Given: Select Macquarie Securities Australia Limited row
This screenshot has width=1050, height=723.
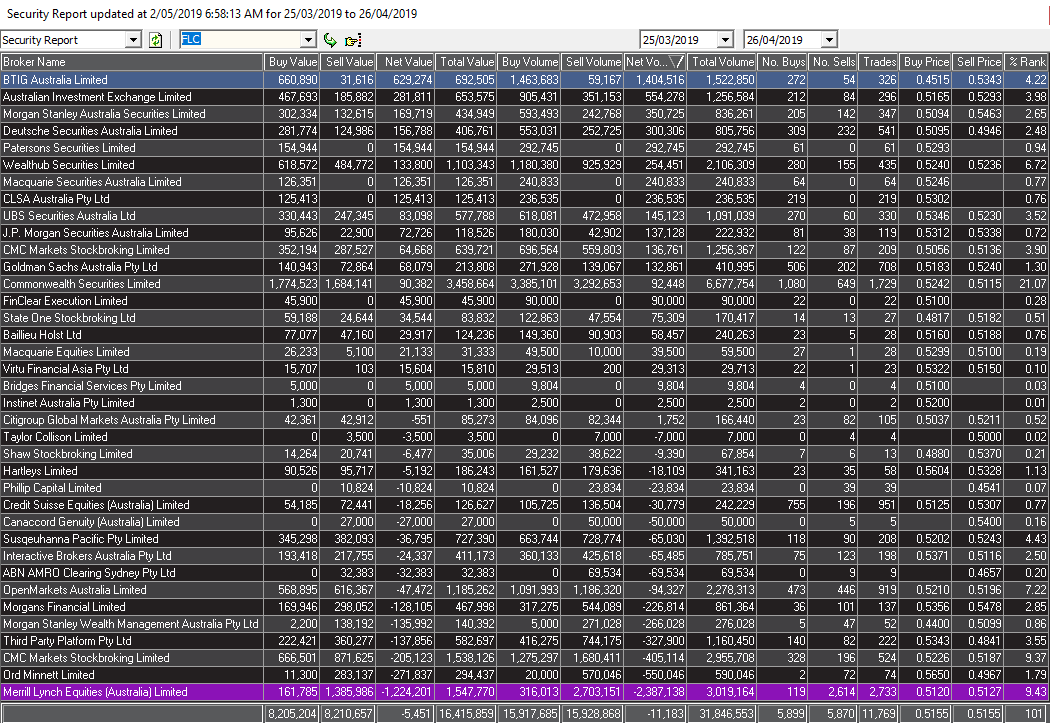Looking at the screenshot, I should pos(524,182).
